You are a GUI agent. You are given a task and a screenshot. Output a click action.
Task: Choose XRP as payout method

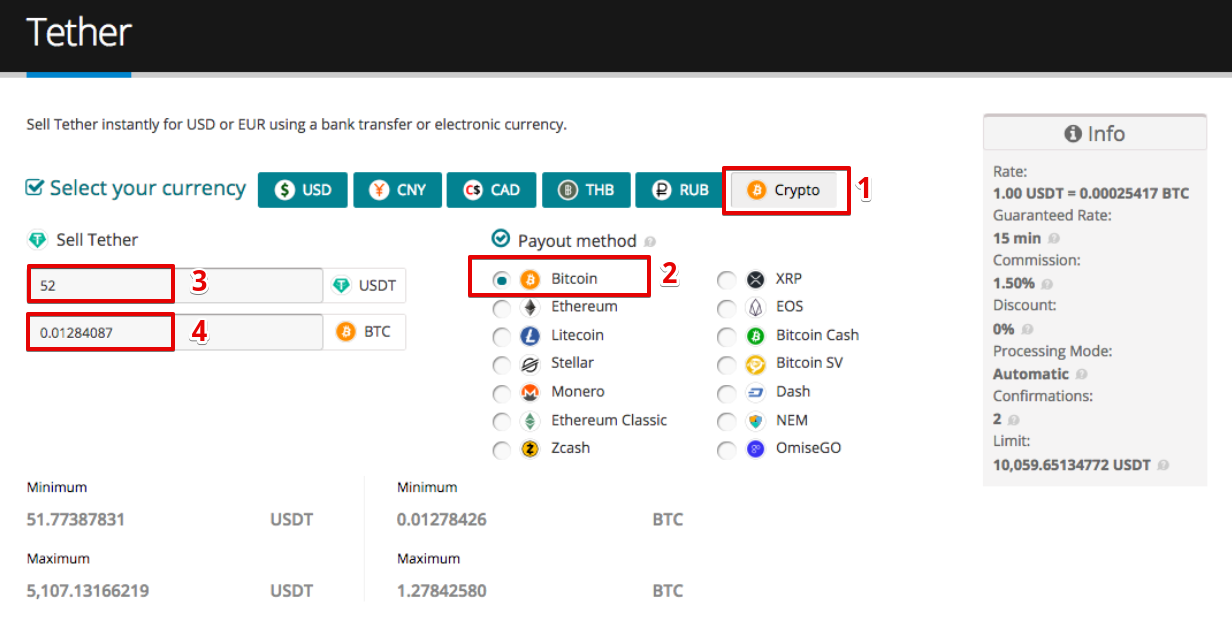pyautogui.click(x=727, y=279)
